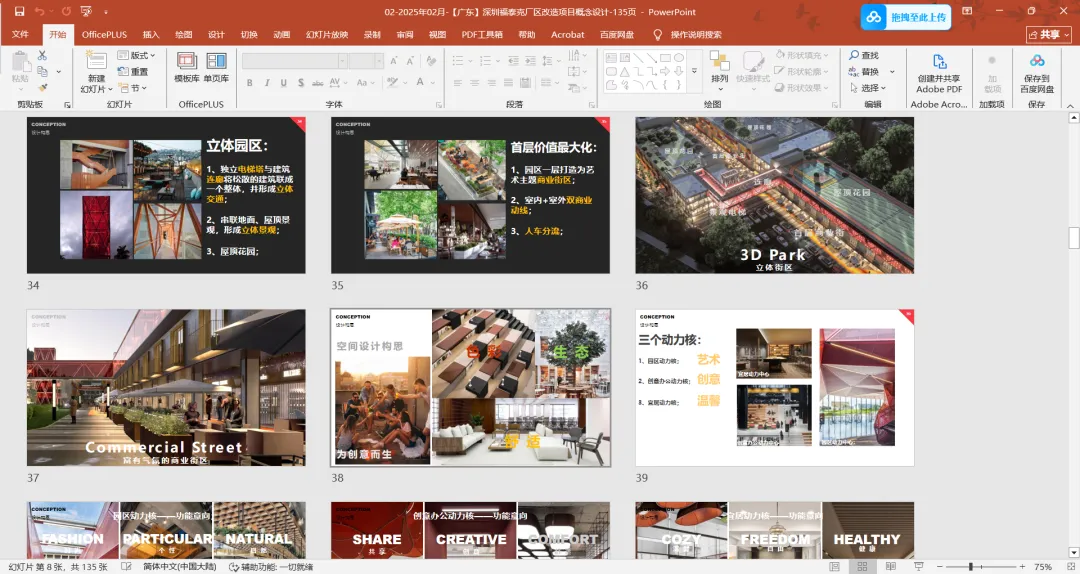Select slide 36 thumbnail '3D Park'
This screenshot has height=574, width=1080.
774,195
